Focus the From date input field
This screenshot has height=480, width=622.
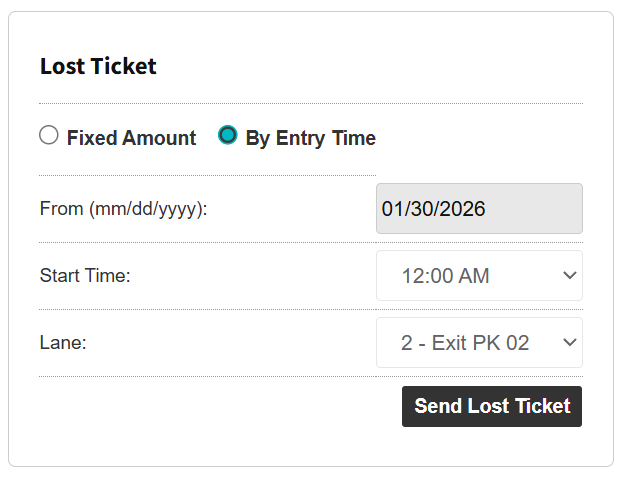[479, 209]
